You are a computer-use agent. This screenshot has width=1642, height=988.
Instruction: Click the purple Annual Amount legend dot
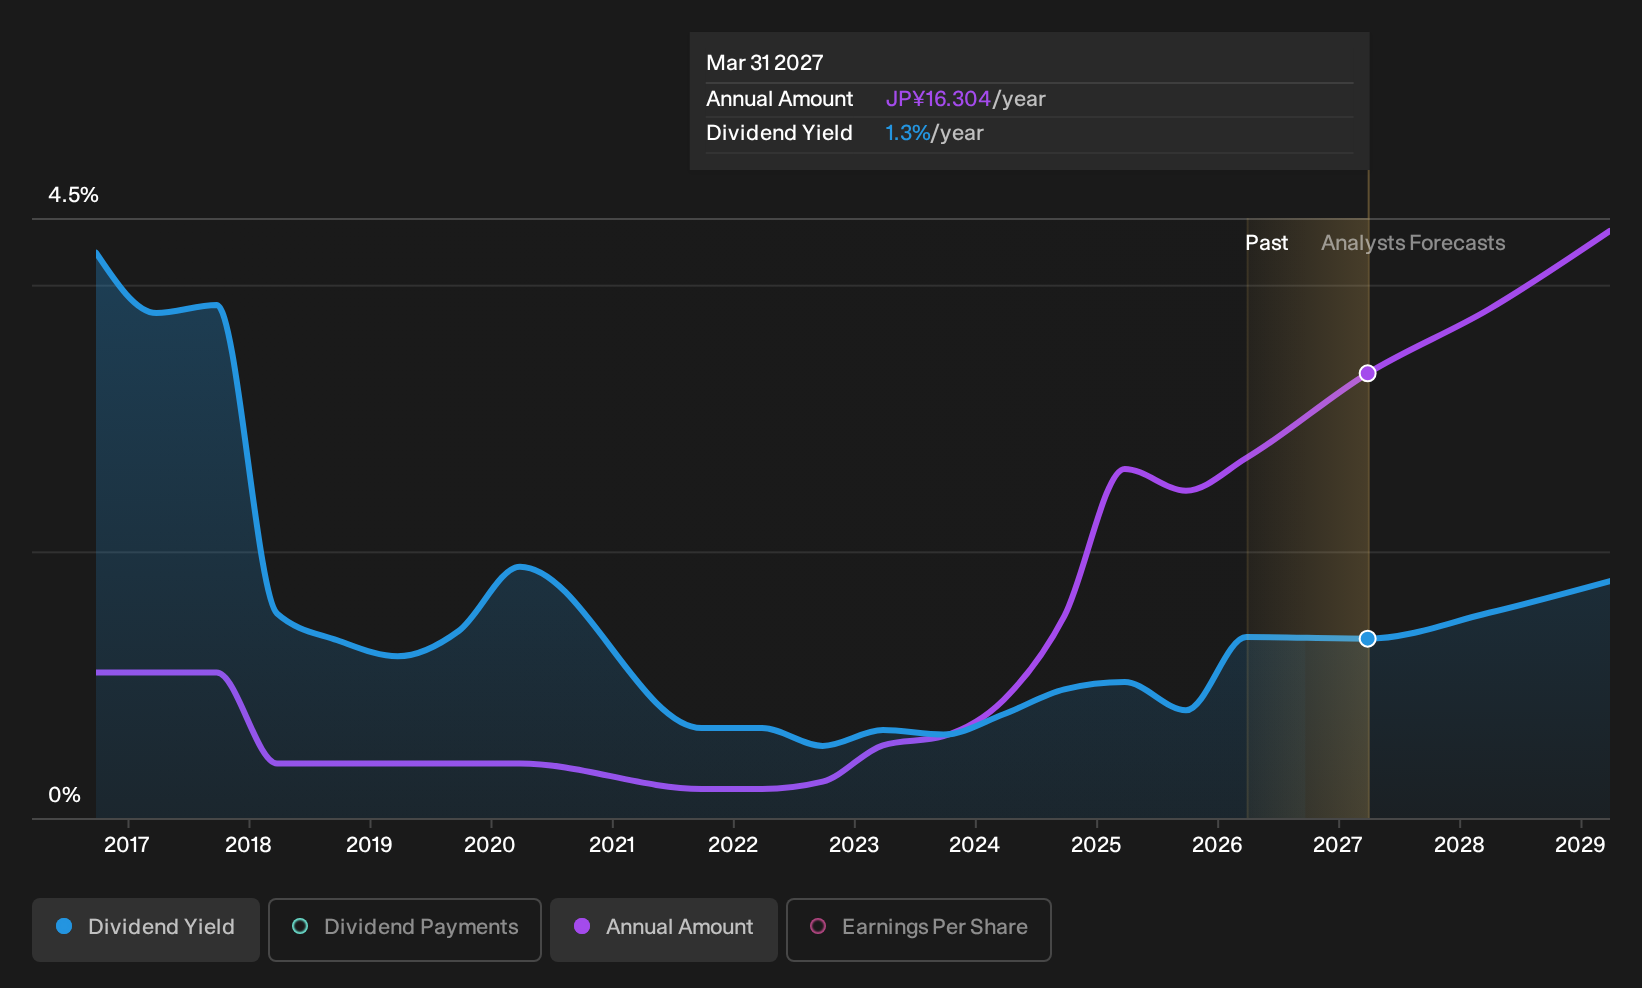click(x=582, y=927)
